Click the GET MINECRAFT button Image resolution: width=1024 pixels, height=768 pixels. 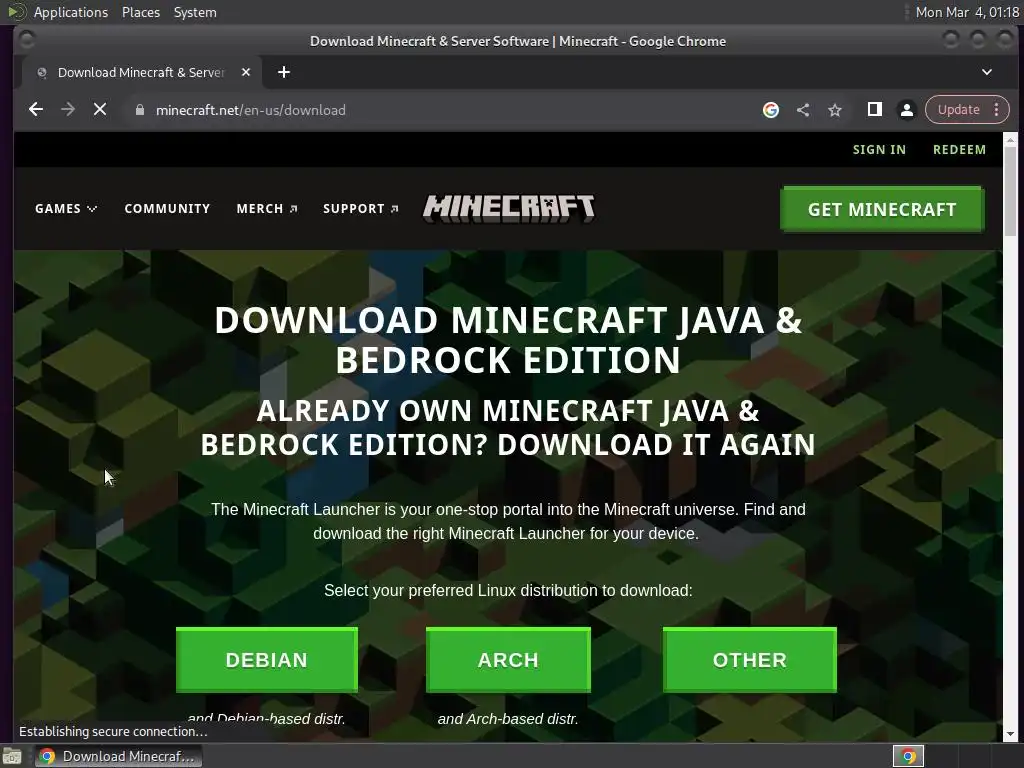(x=882, y=209)
